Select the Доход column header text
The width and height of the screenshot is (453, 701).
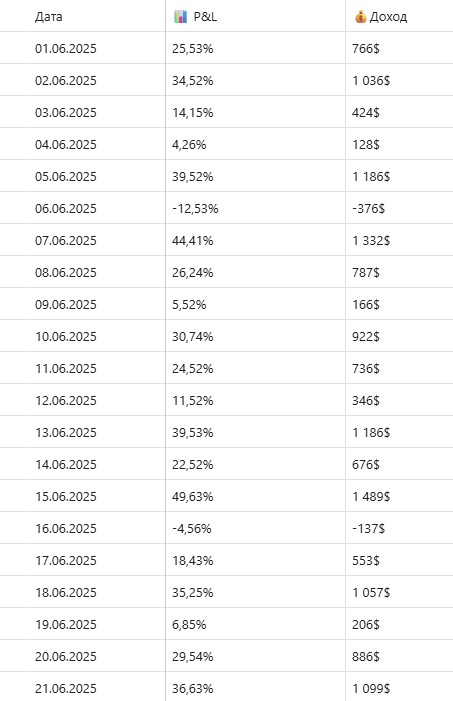(x=388, y=17)
